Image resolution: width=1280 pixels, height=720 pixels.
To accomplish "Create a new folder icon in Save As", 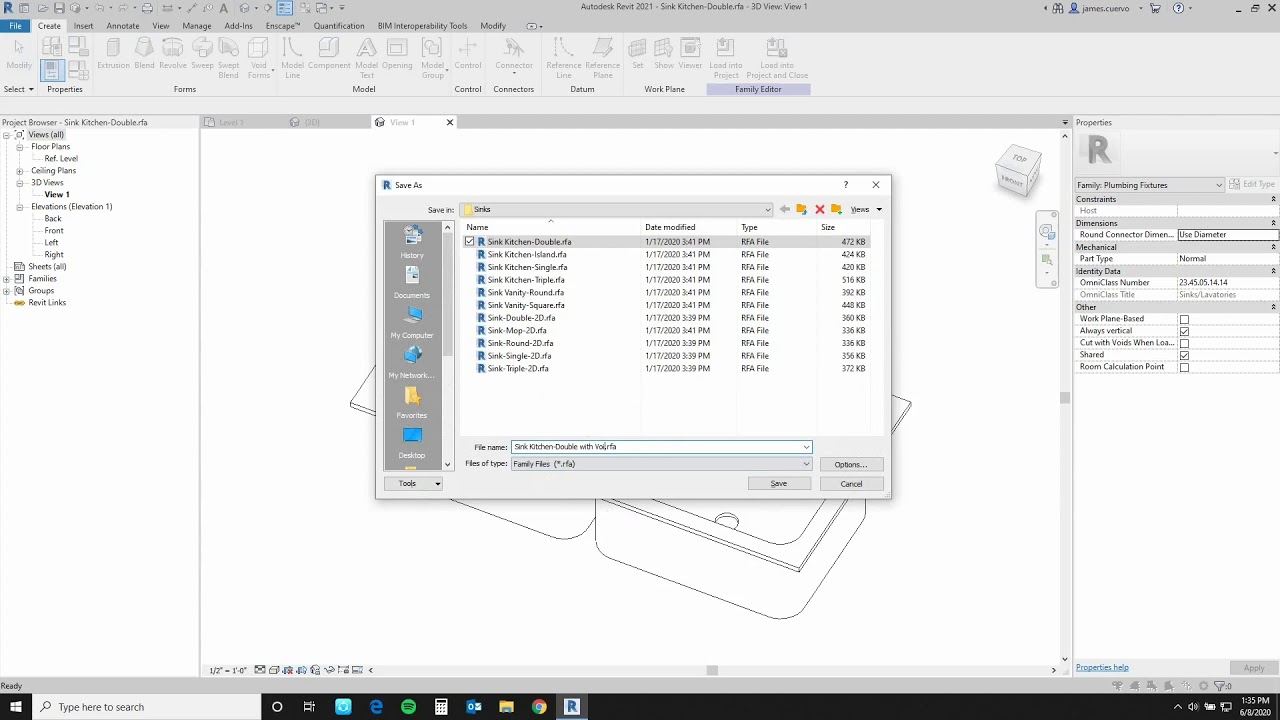I will point(836,209).
